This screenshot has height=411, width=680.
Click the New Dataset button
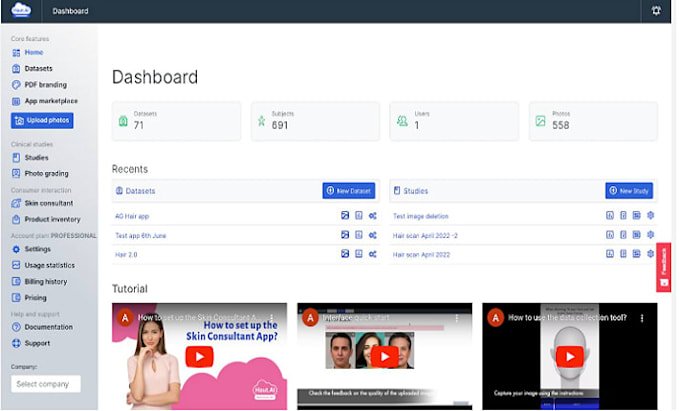[349, 191]
